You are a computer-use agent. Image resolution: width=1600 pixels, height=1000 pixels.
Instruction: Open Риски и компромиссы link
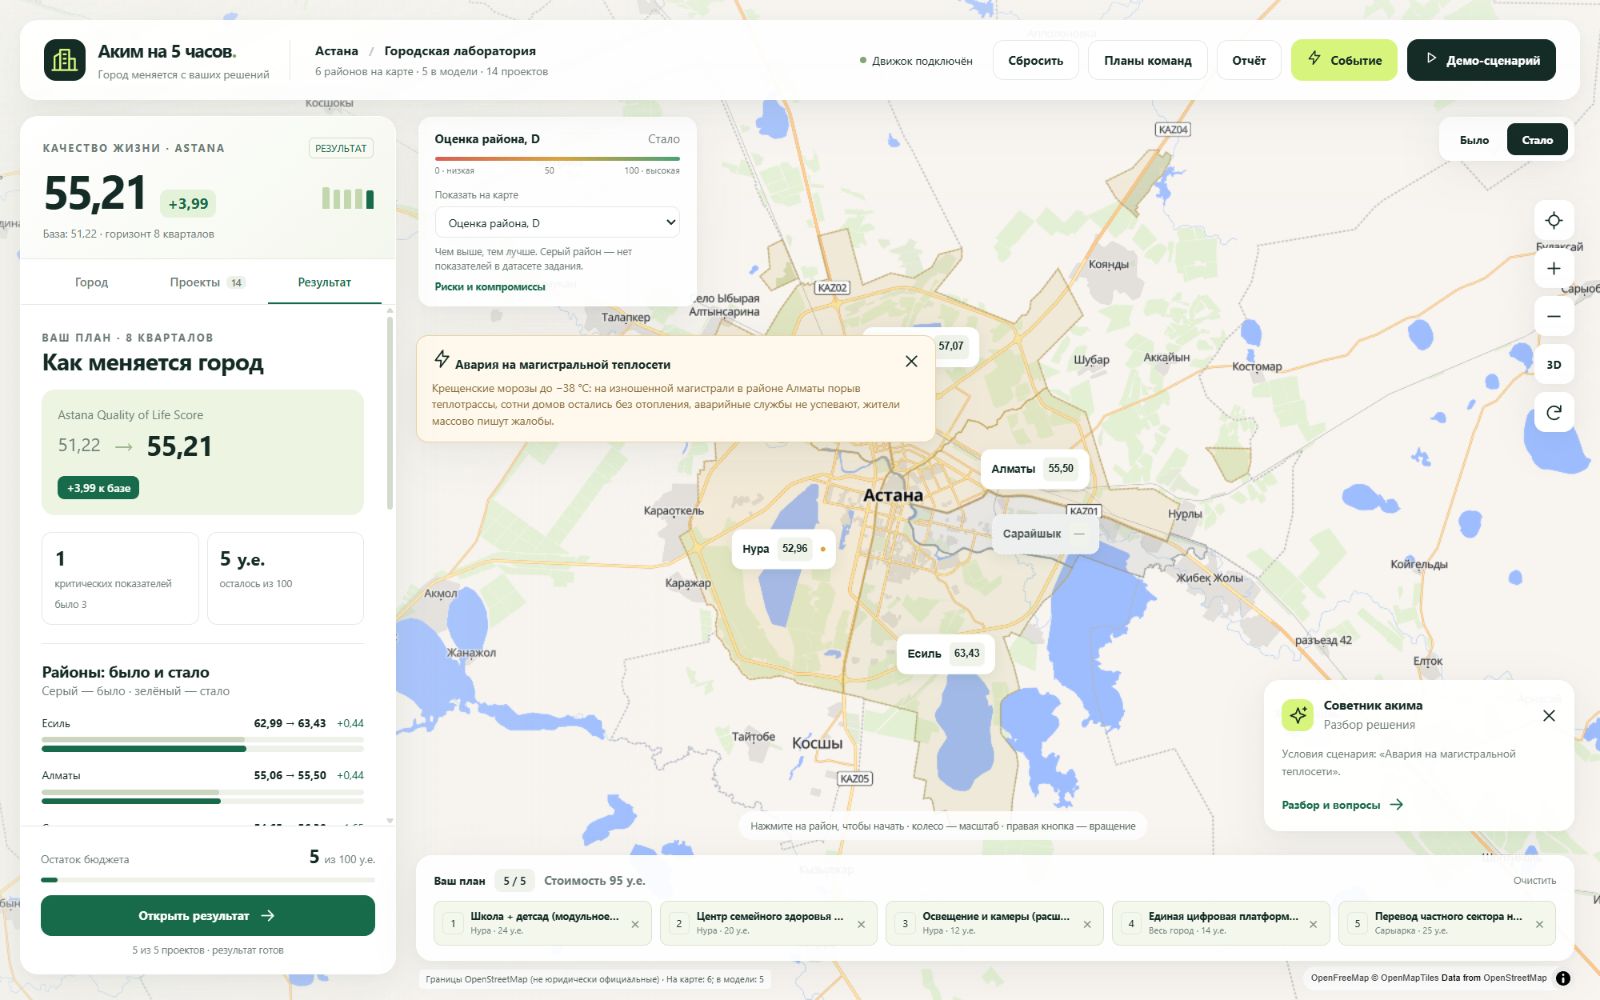tap(490, 287)
